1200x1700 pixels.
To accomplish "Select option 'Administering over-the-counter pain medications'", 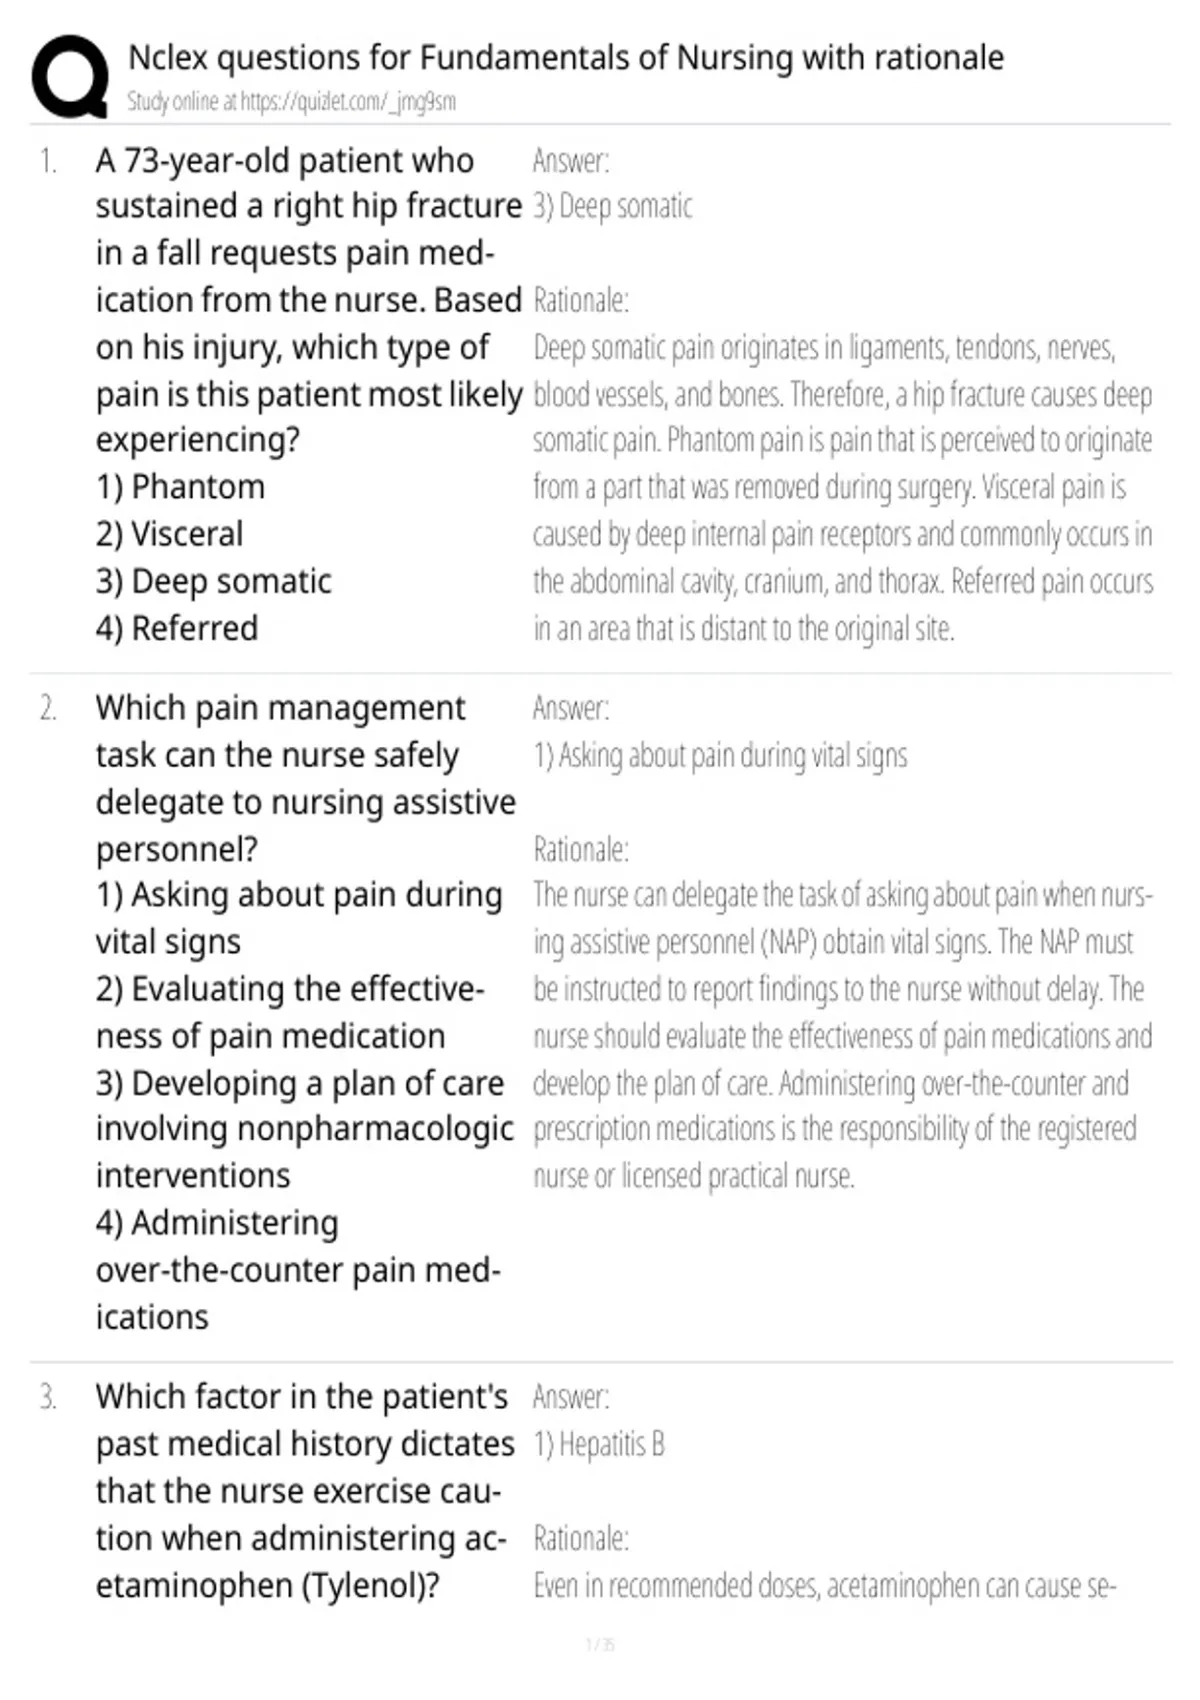I will coord(298,1270).
